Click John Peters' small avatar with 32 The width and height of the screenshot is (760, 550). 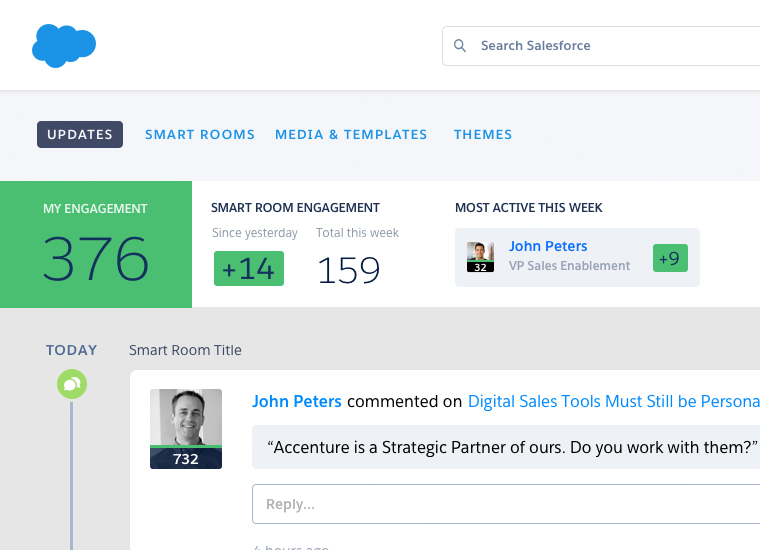(480, 257)
